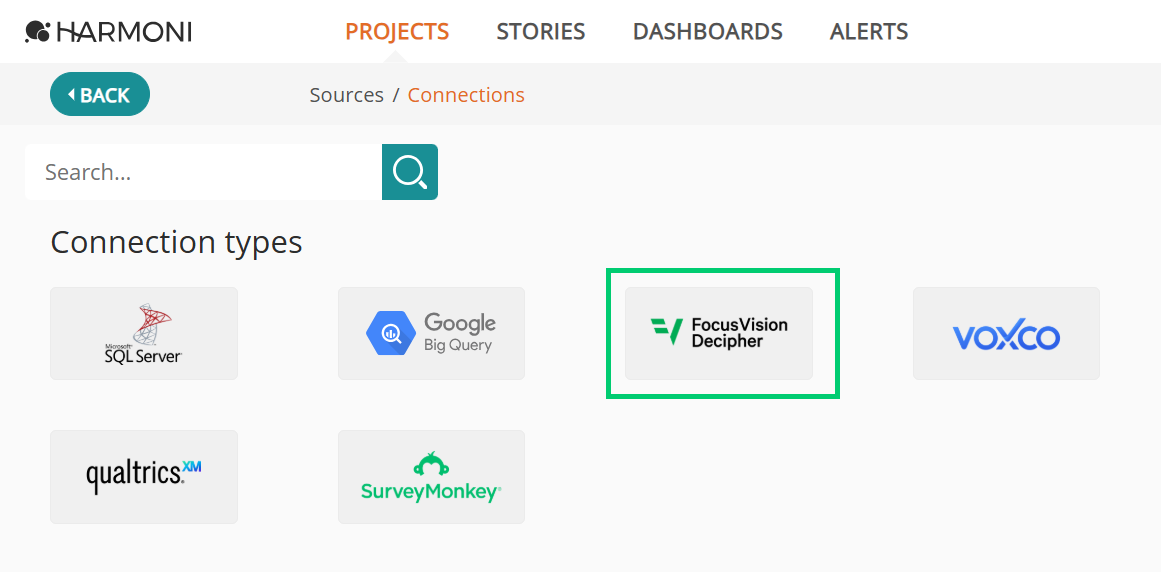The image size is (1161, 572).
Task: Focus the Search input field
Action: [x=204, y=172]
